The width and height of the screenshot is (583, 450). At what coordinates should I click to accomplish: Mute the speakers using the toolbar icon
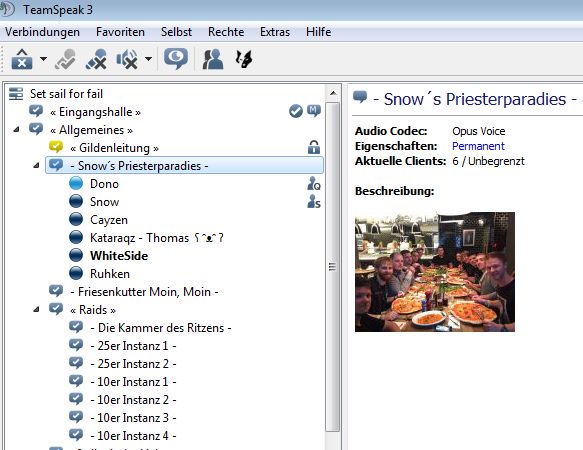point(127,59)
